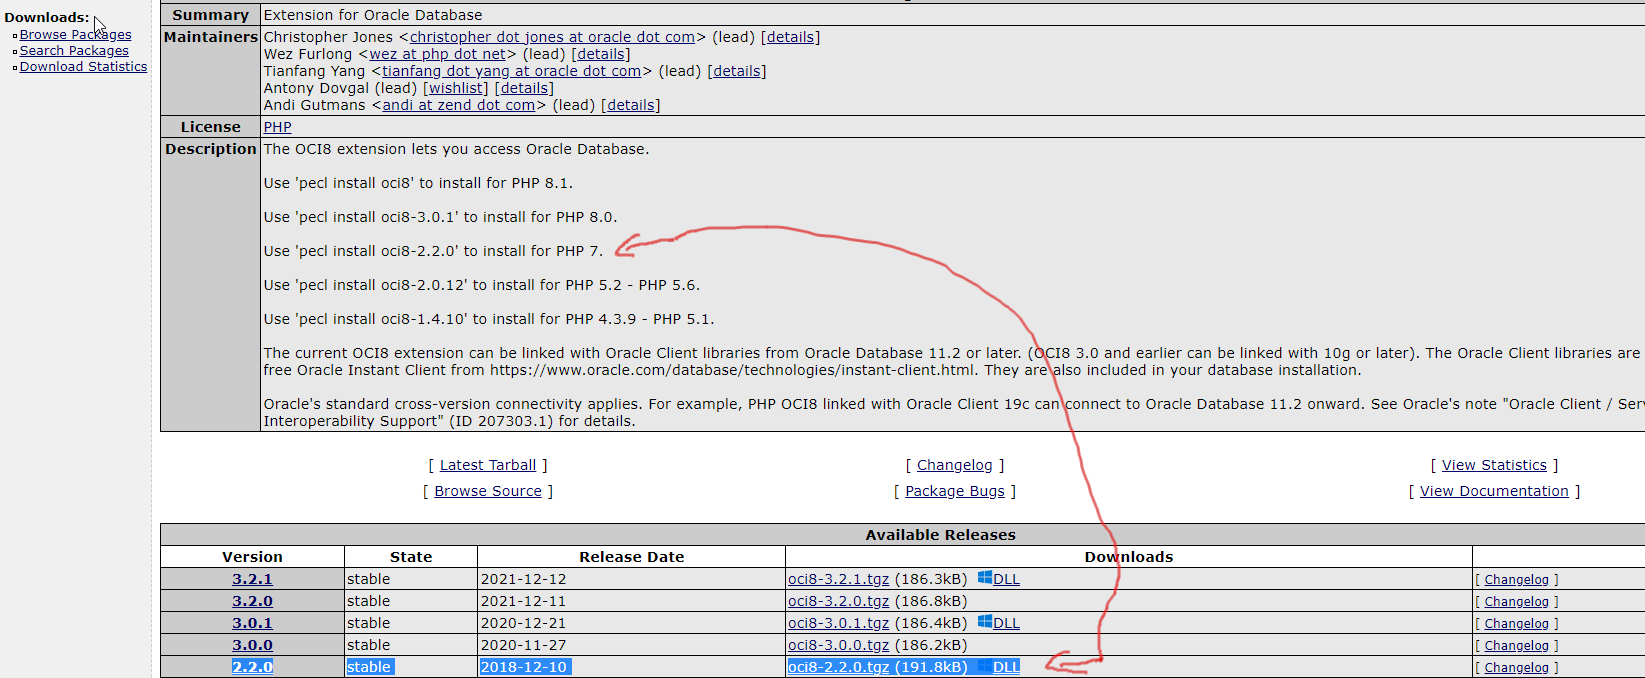Open the Download Statistics link
The image size is (1645, 678).
(83, 67)
